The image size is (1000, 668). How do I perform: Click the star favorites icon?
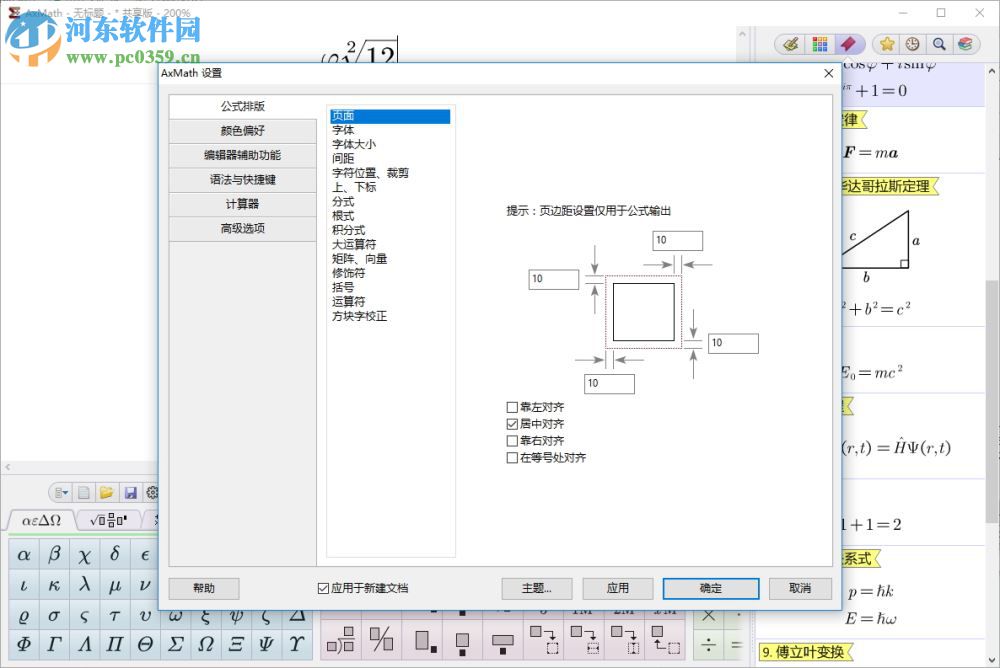(x=888, y=44)
